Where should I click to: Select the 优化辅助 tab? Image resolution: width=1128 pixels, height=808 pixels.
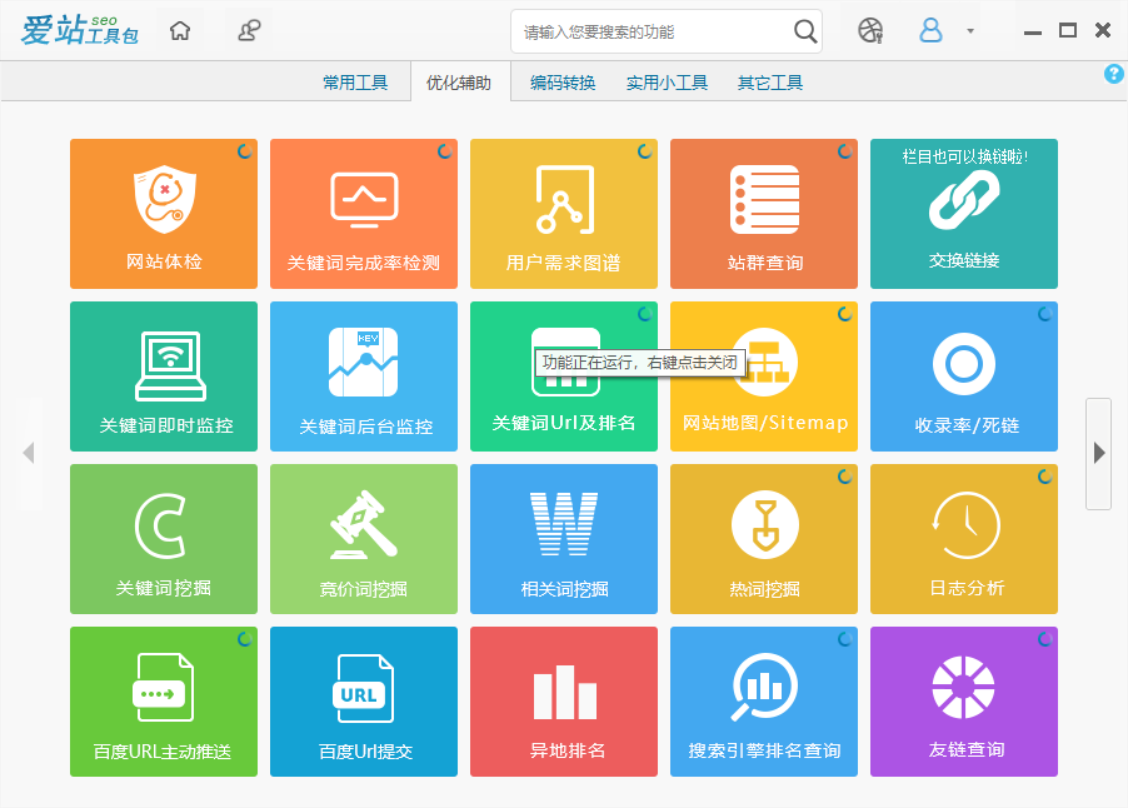(x=459, y=83)
